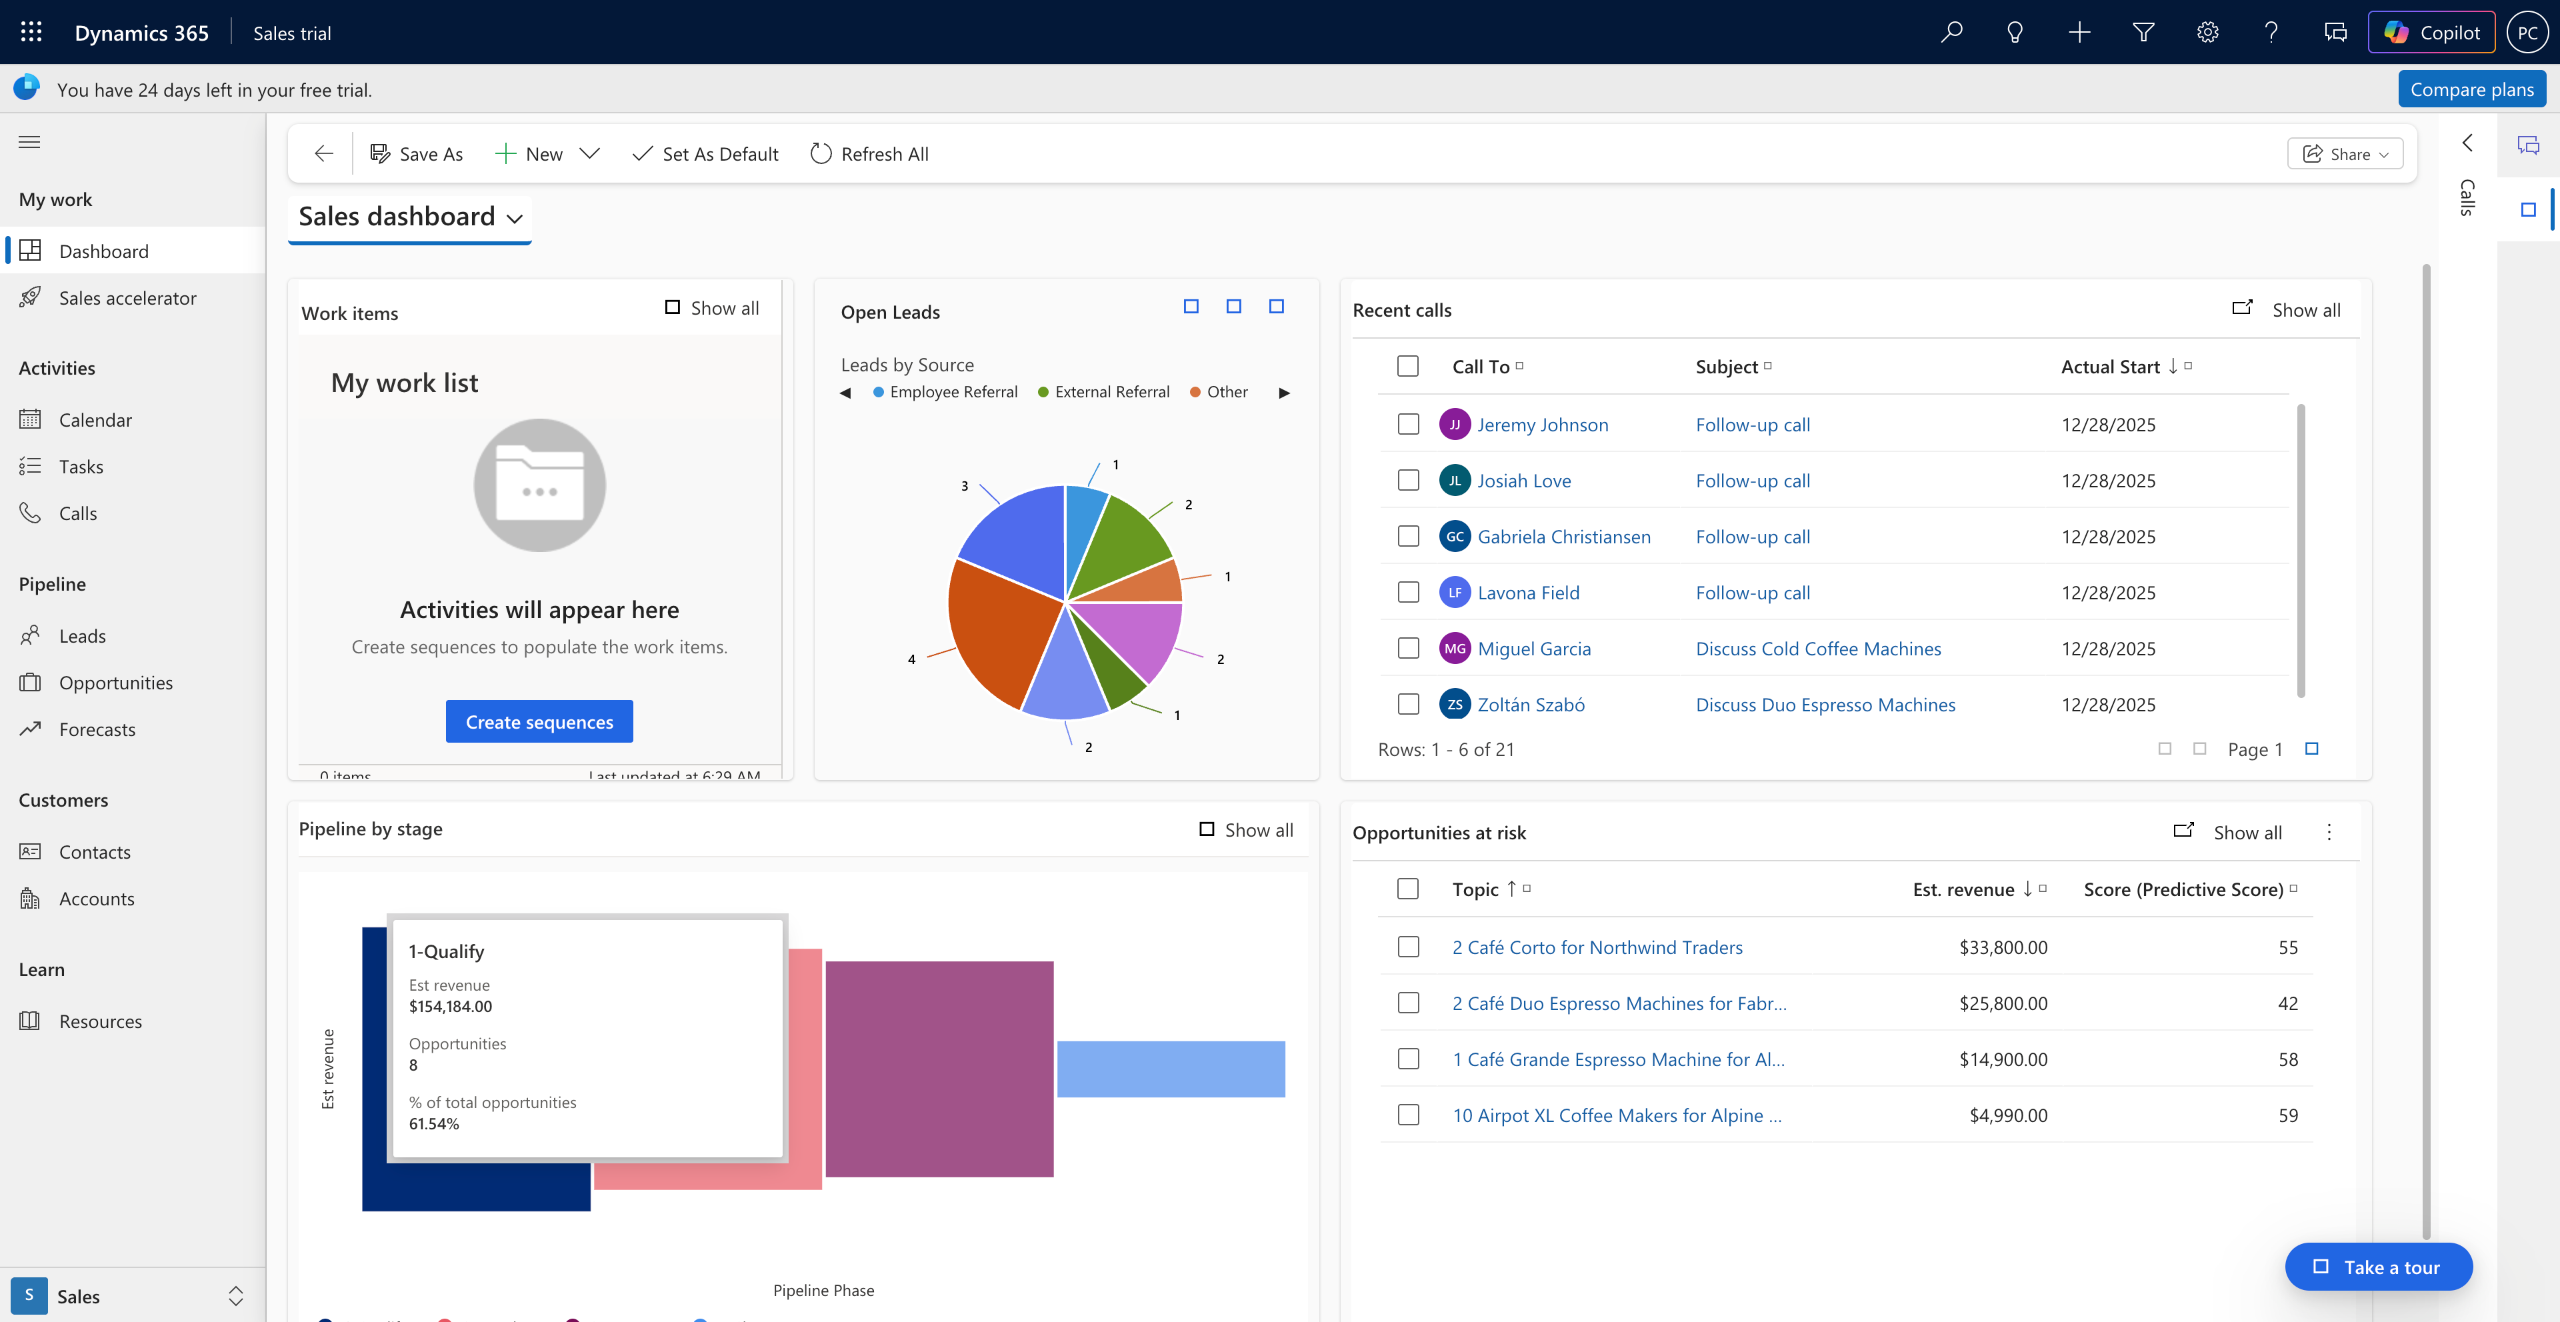Open the Share dropdown
Screen dimensions: 2560x1322
click(x=2345, y=153)
